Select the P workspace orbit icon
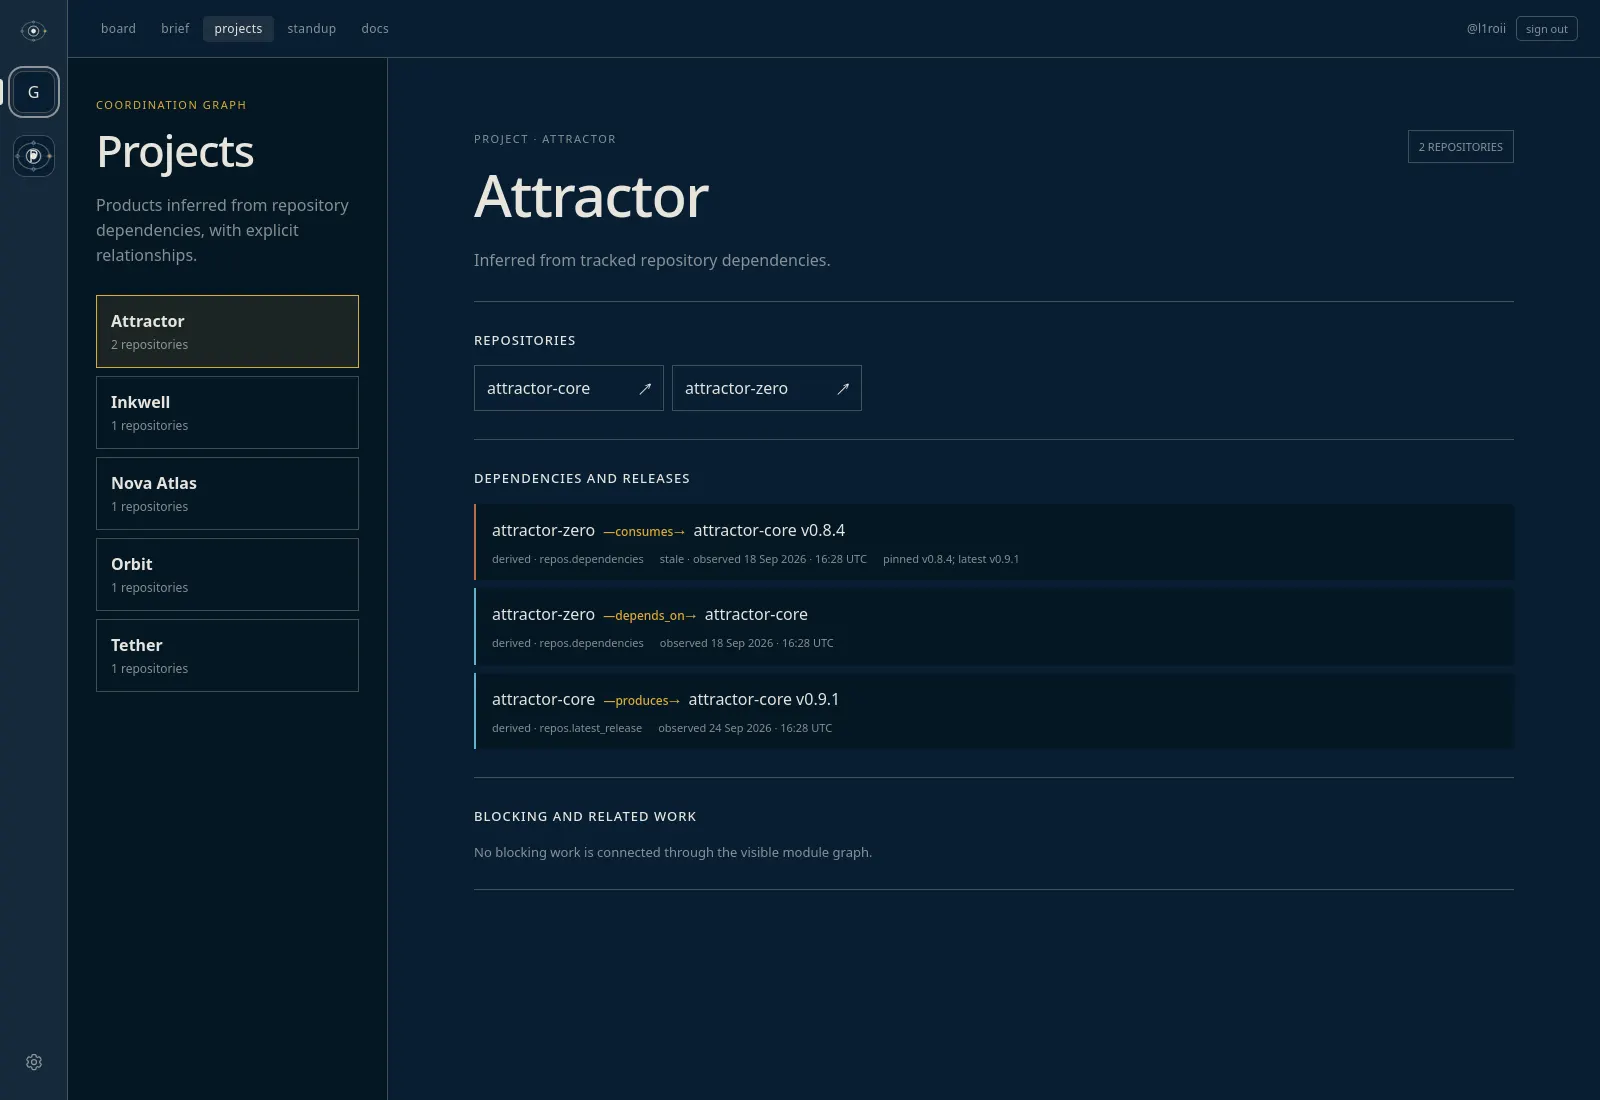The image size is (1600, 1100). pyautogui.click(x=34, y=156)
